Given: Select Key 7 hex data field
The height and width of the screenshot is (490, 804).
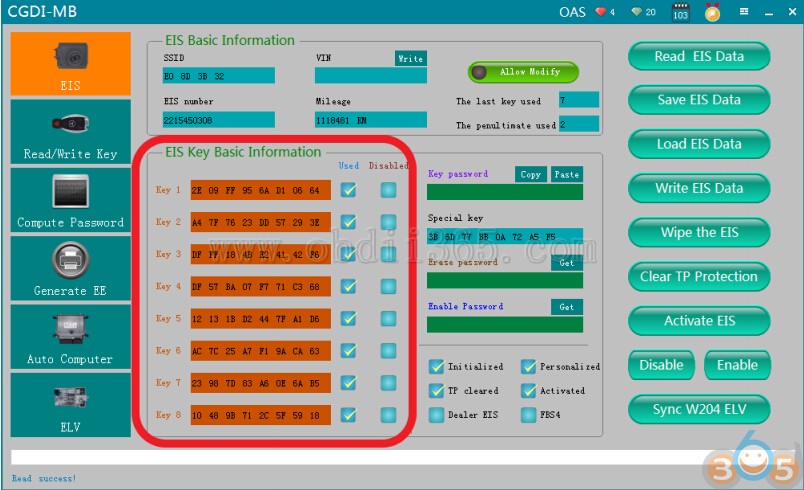Looking at the screenshot, I should click(260, 383).
